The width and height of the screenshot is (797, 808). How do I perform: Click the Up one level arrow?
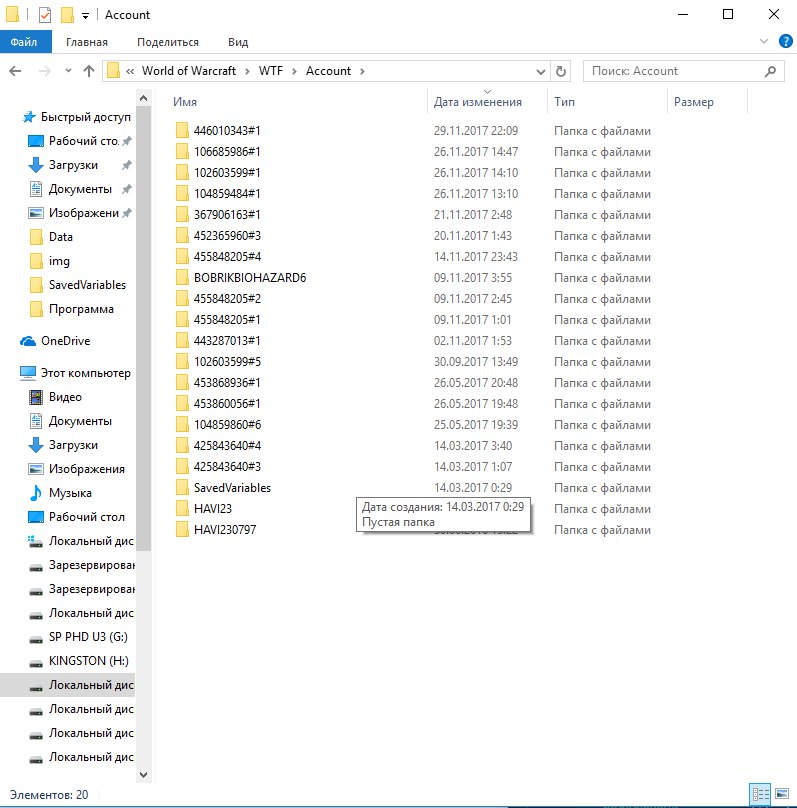click(89, 71)
